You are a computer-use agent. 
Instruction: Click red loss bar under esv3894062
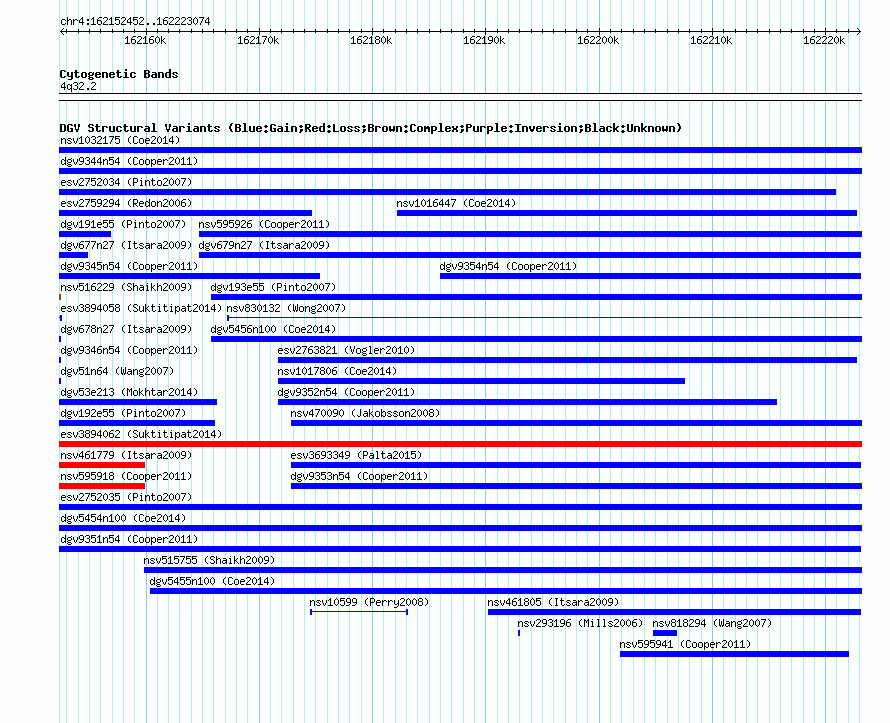tap(460, 444)
